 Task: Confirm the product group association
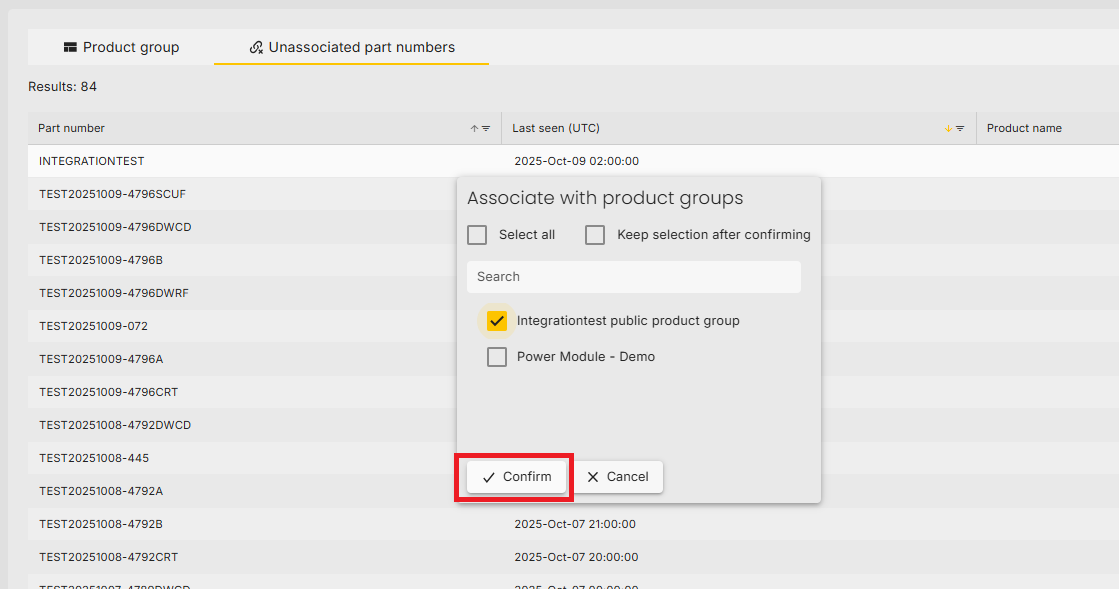coord(517,477)
